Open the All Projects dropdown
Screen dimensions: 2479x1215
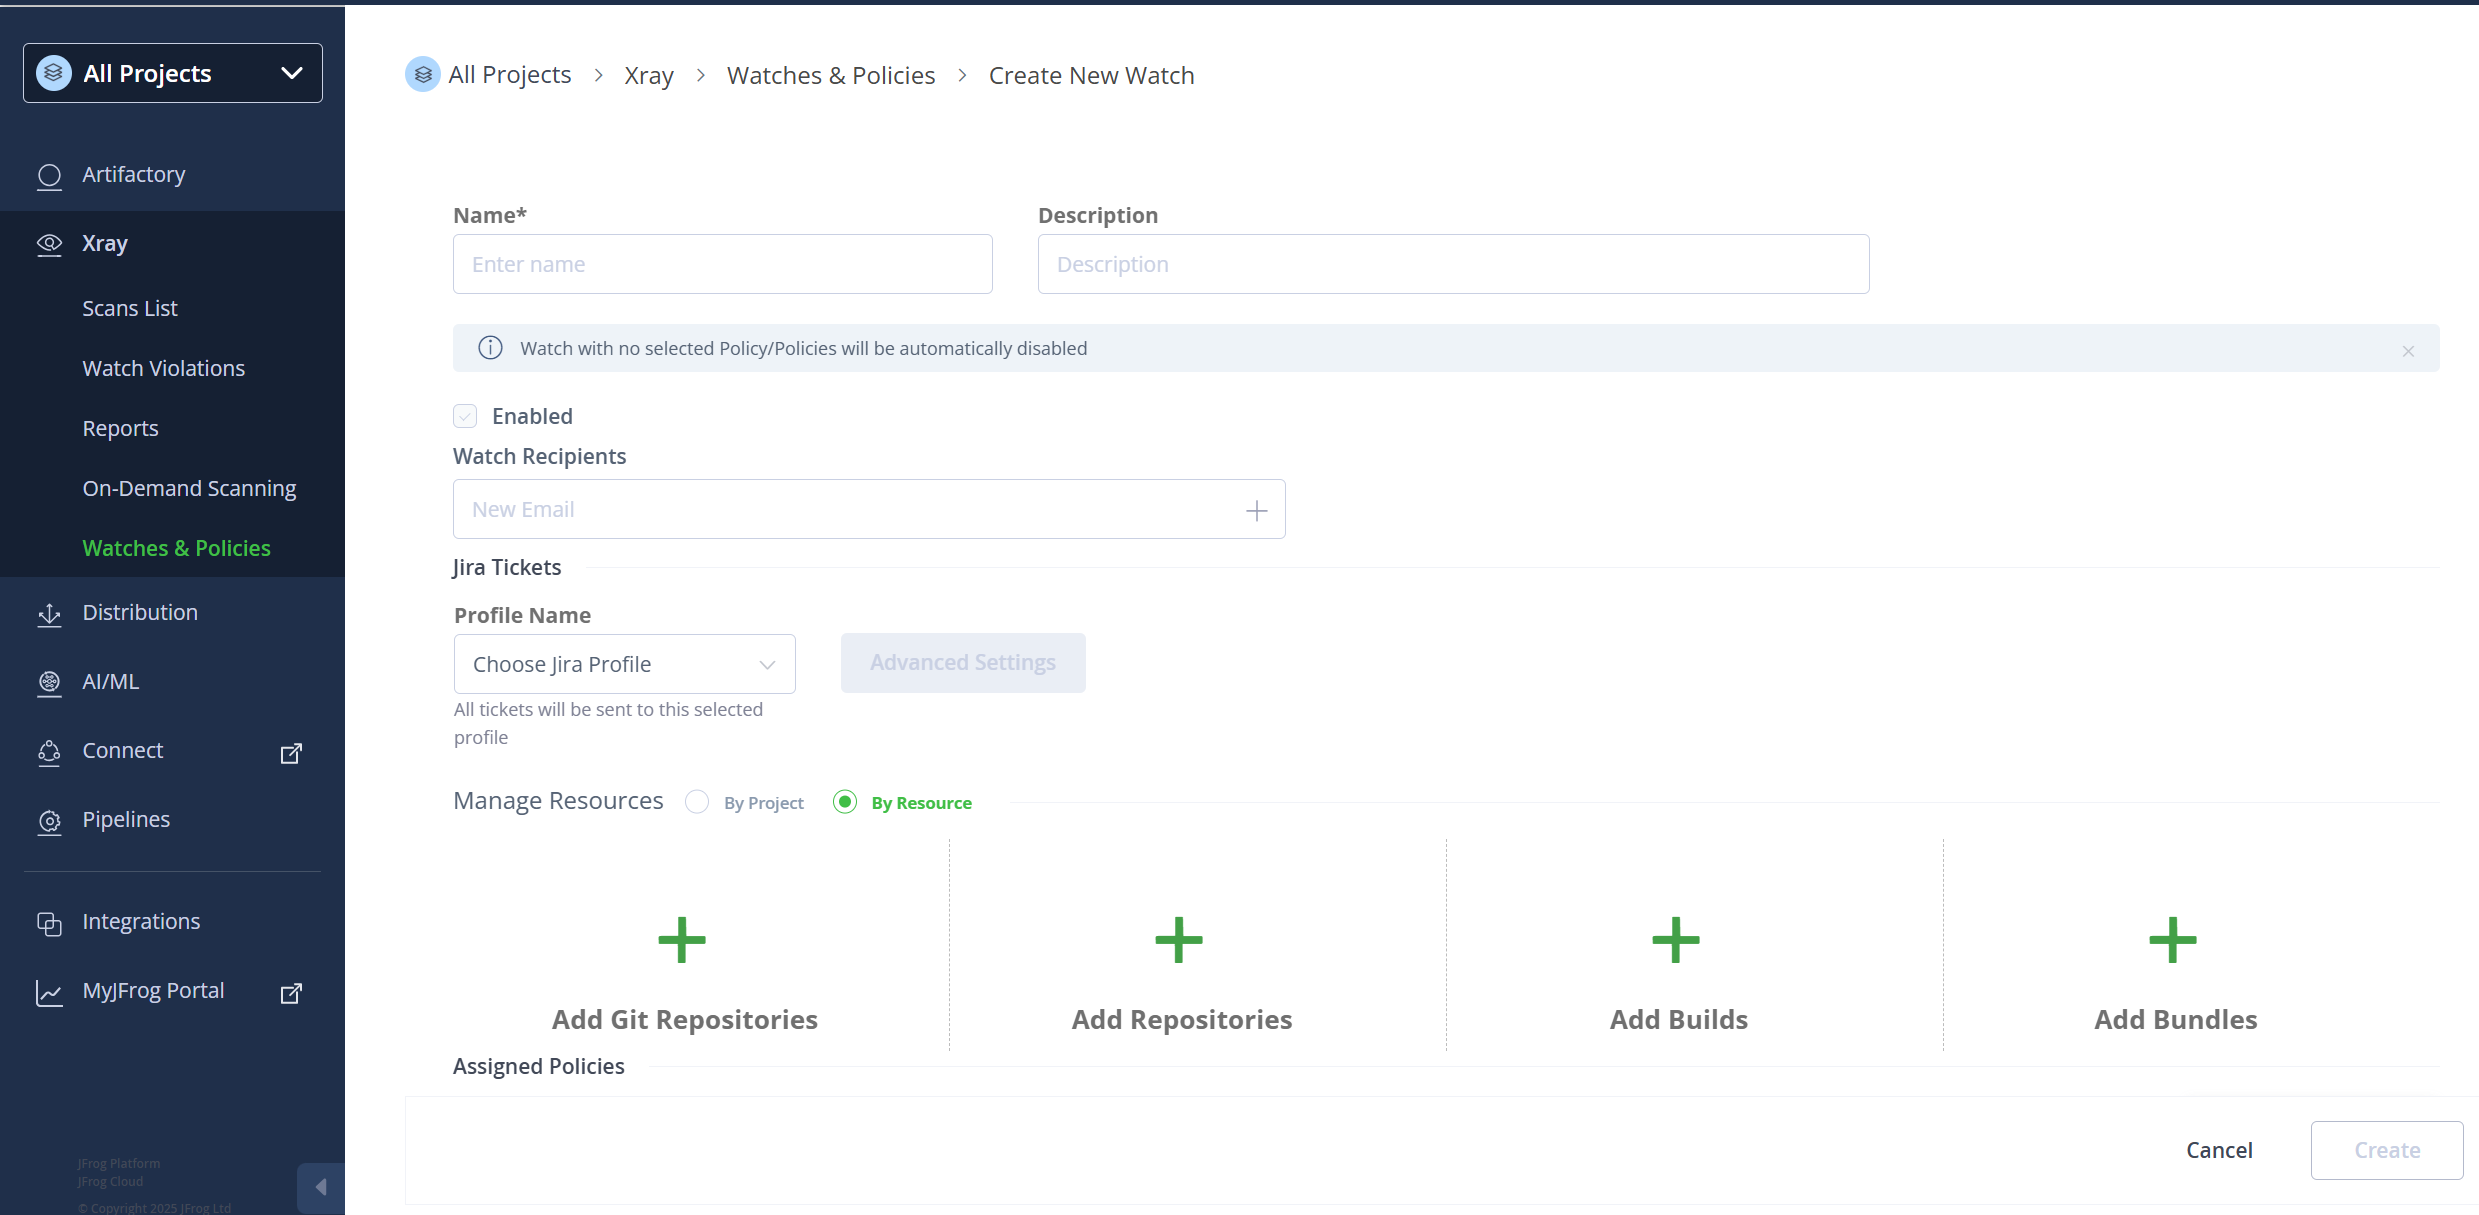click(x=173, y=73)
